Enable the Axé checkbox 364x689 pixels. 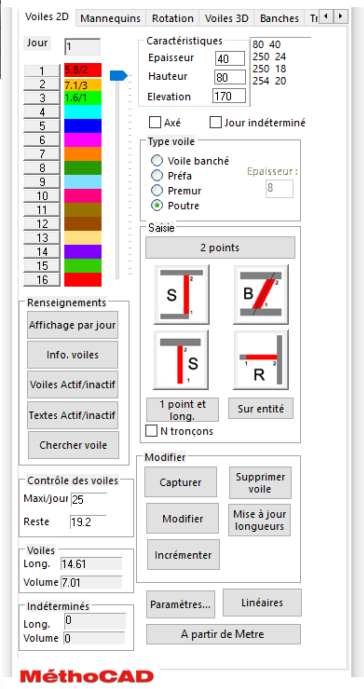click(x=155, y=123)
